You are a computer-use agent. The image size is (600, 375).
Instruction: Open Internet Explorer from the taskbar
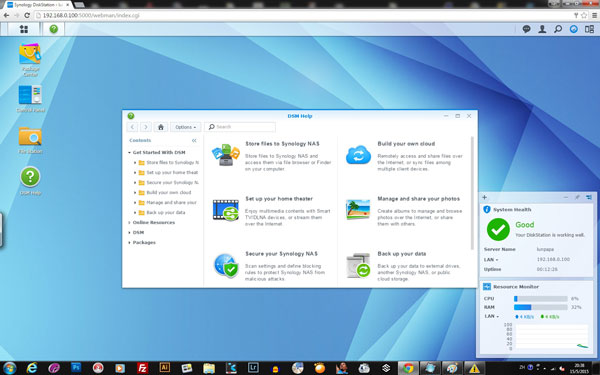(x=32, y=368)
